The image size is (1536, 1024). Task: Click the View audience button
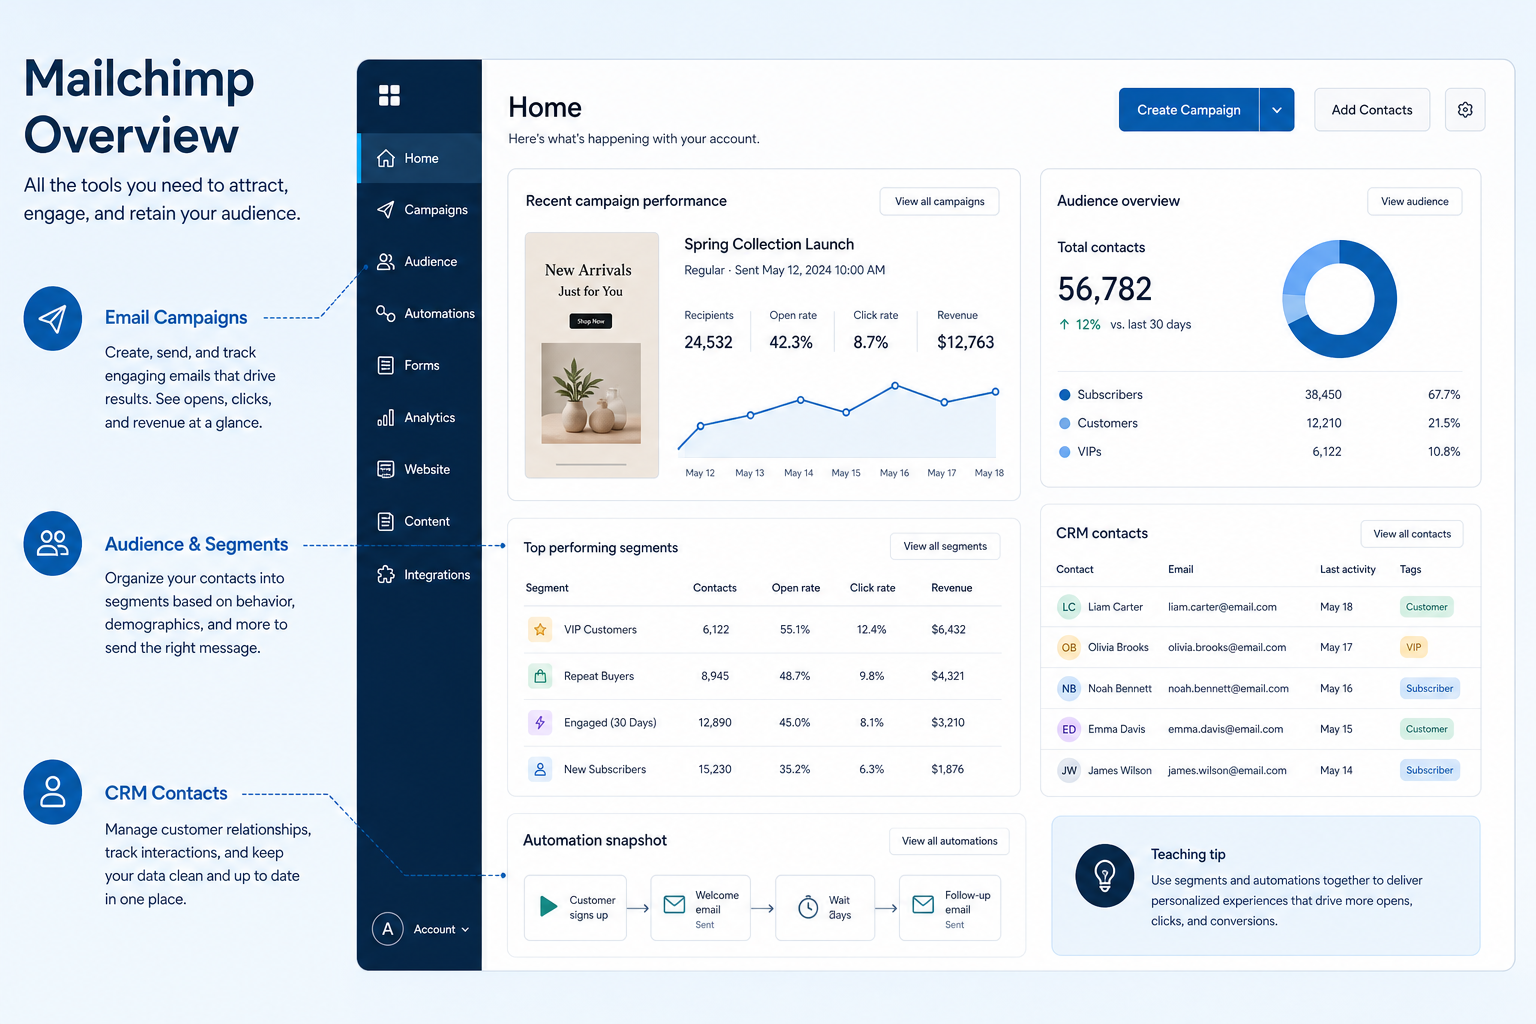click(x=1415, y=201)
